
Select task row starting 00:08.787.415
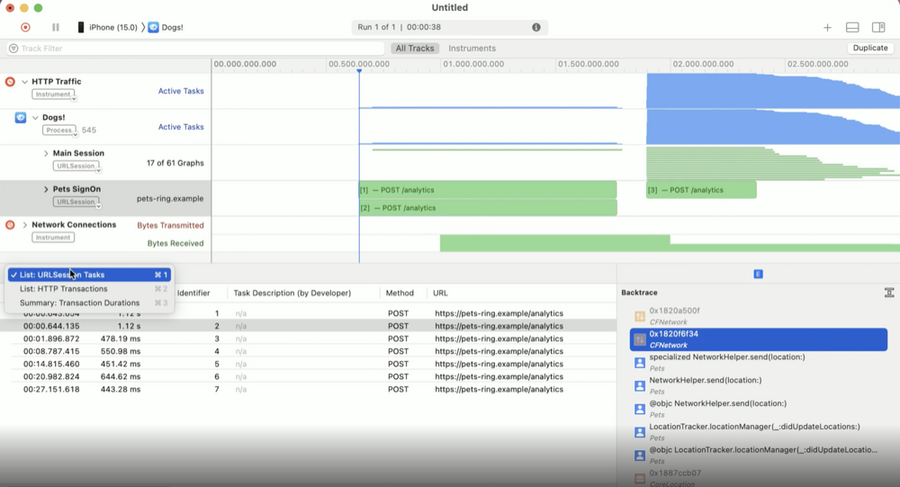(308, 351)
